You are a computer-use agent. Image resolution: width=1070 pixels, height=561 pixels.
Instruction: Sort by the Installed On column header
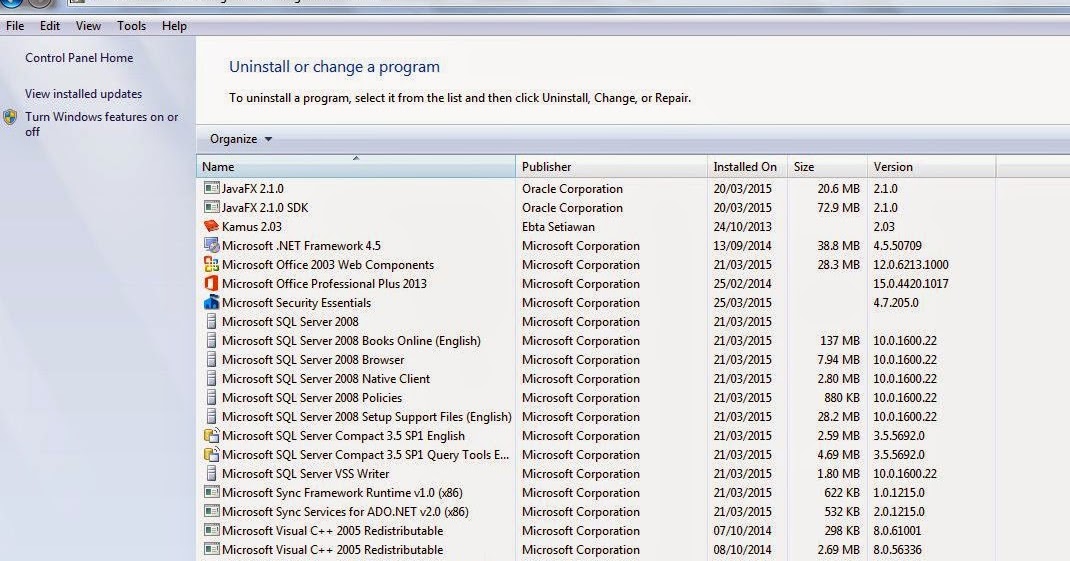click(747, 167)
